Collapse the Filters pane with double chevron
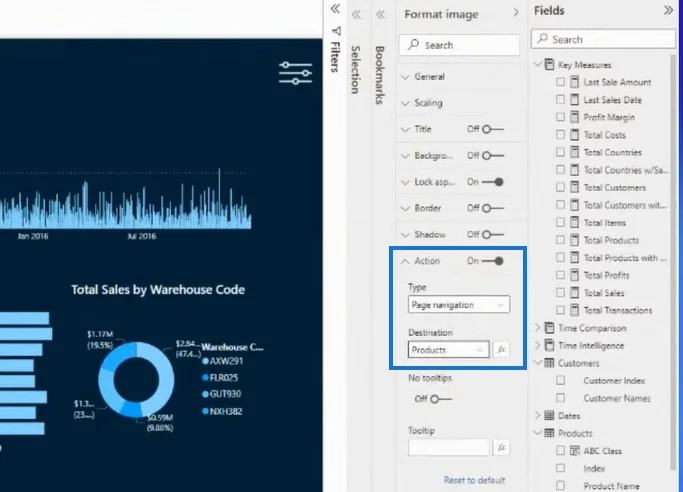 [x=335, y=9]
